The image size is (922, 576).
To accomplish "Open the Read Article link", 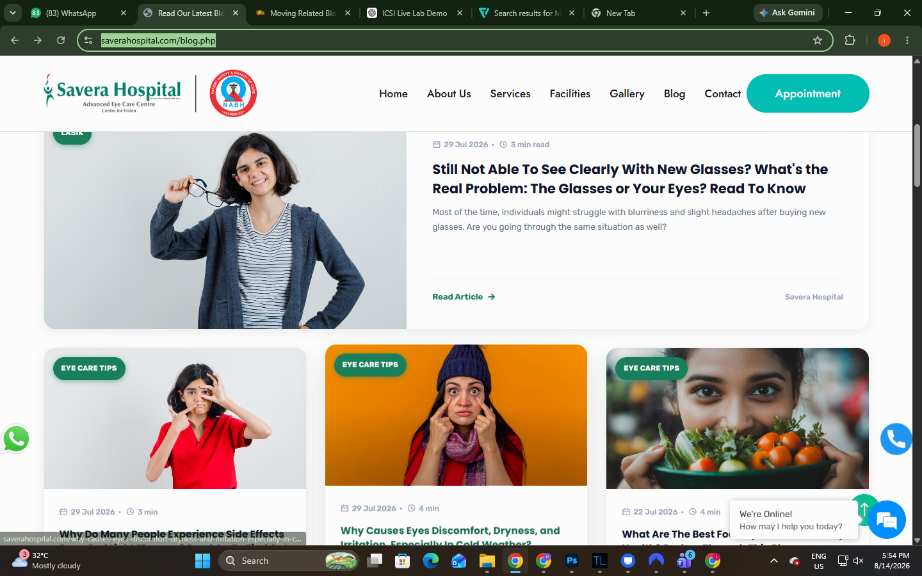I will (x=463, y=297).
